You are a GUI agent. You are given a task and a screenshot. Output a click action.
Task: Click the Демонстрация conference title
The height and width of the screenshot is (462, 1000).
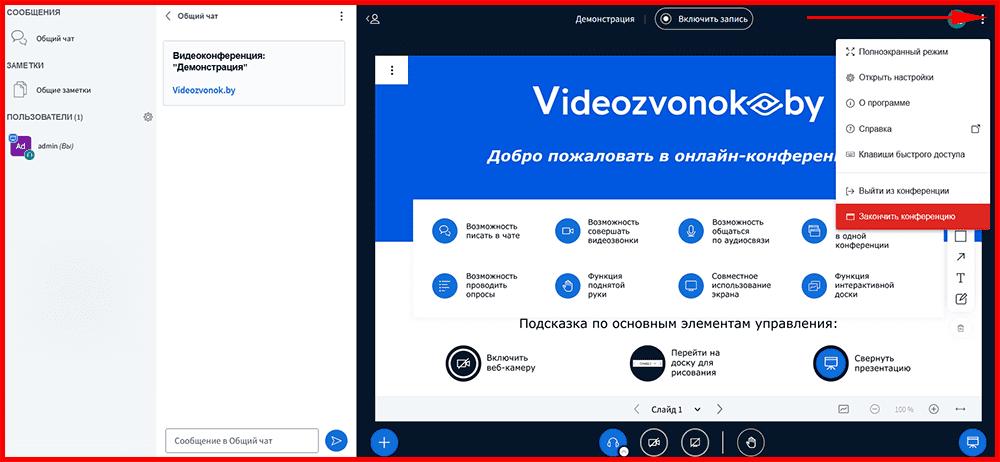[605, 19]
